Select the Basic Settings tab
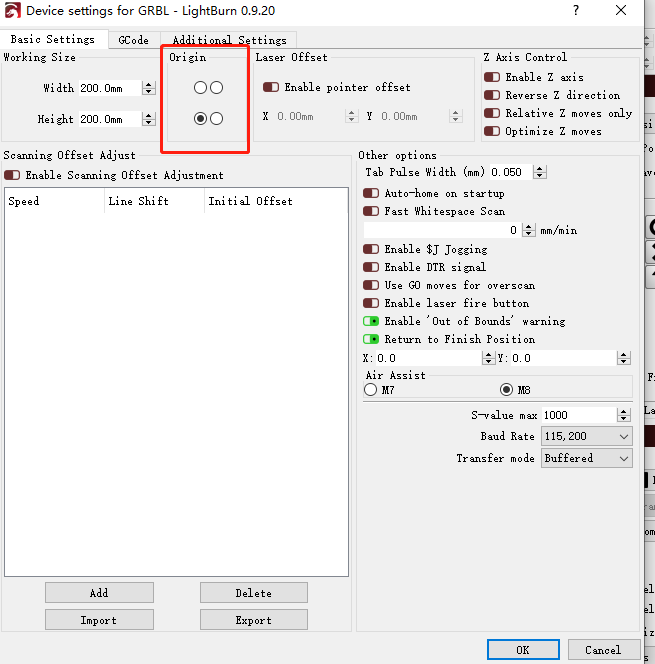 (x=53, y=39)
